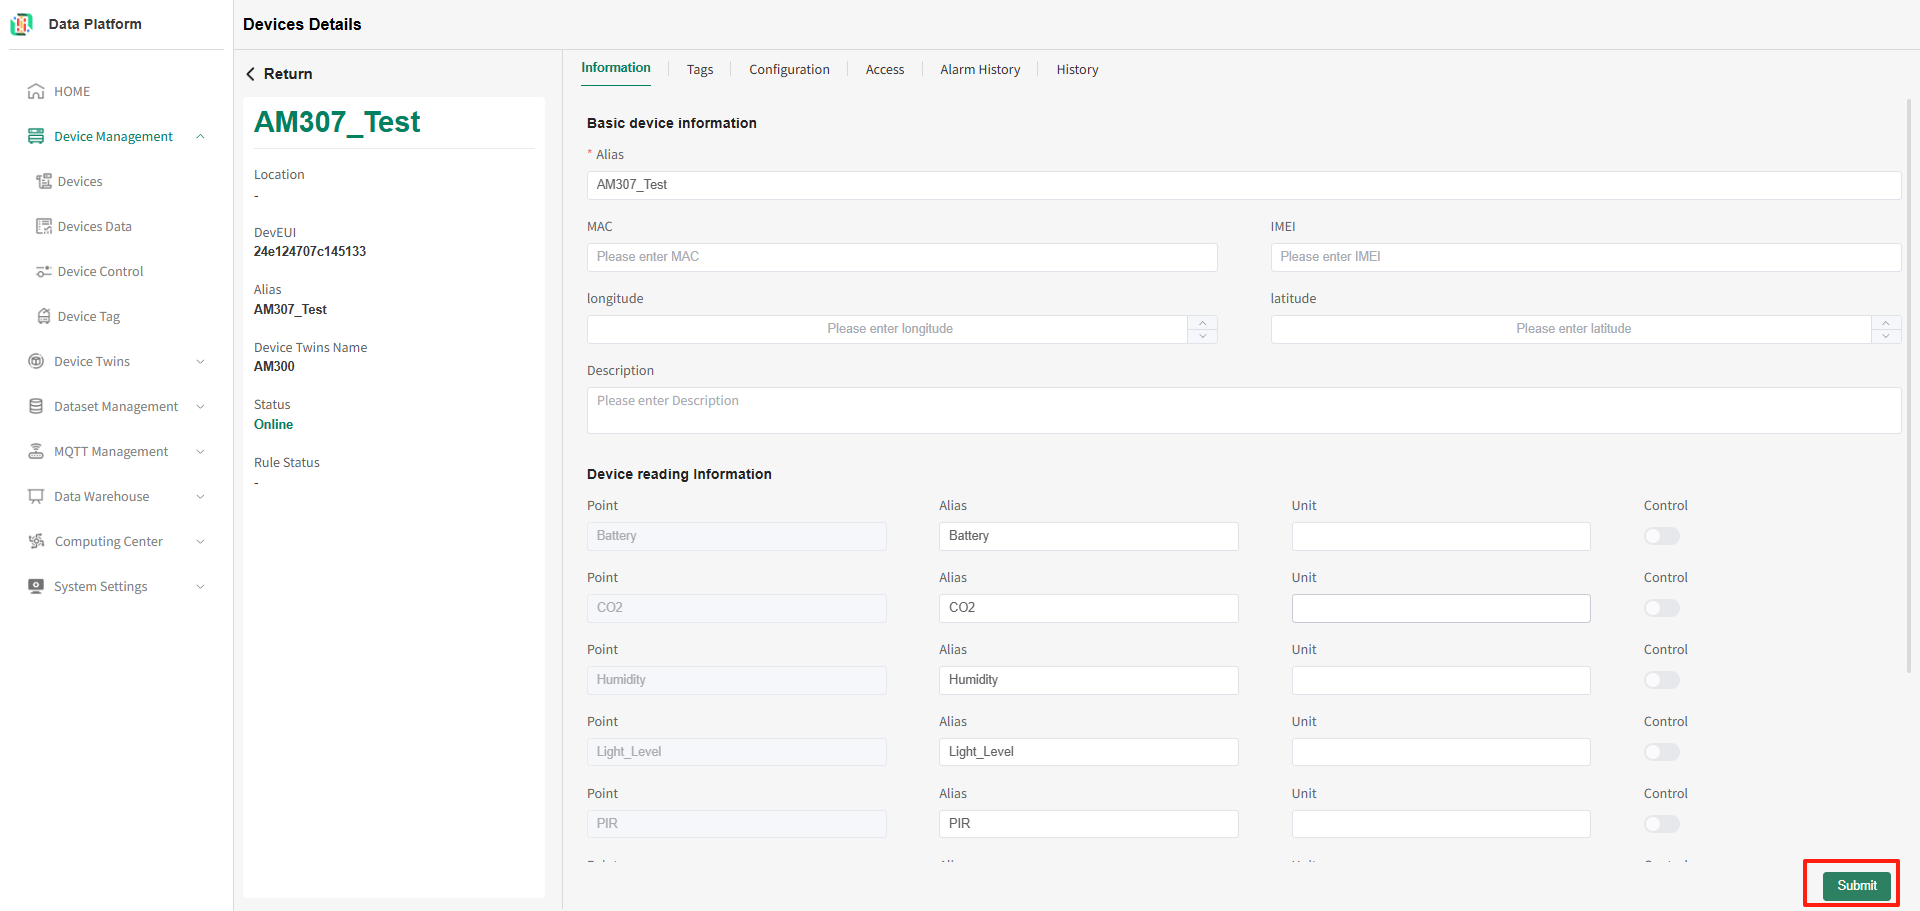This screenshot has height=911, width=1920.
Task: Collapse the Device Management menu chevron
Action: [x=200, y=136]
